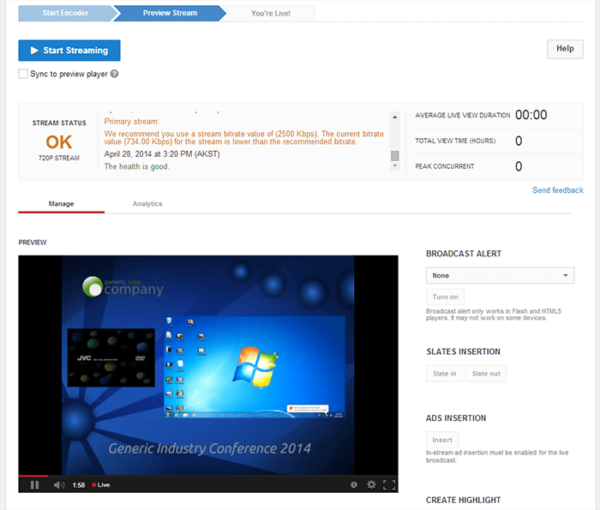This screenshot has width=600, height=510.
Task: Switch to the Manage tab
Action: pos(61,204)
